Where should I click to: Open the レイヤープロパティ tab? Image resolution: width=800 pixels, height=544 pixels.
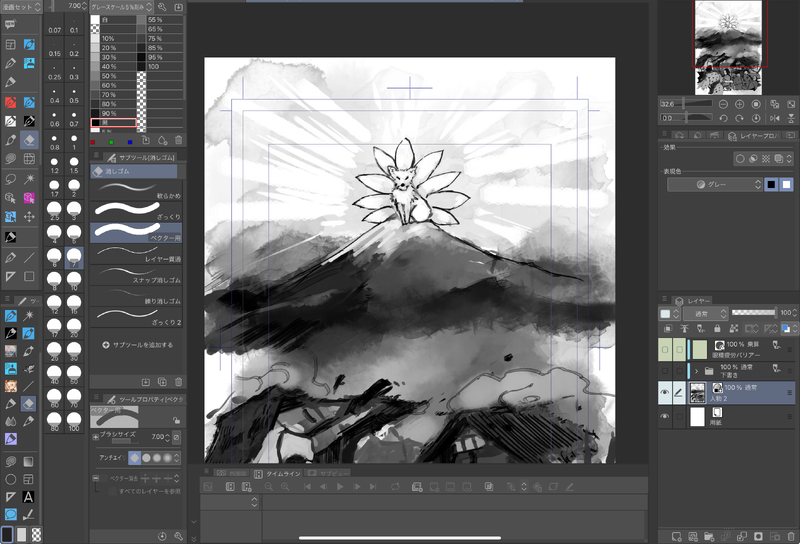pos(753,136)
